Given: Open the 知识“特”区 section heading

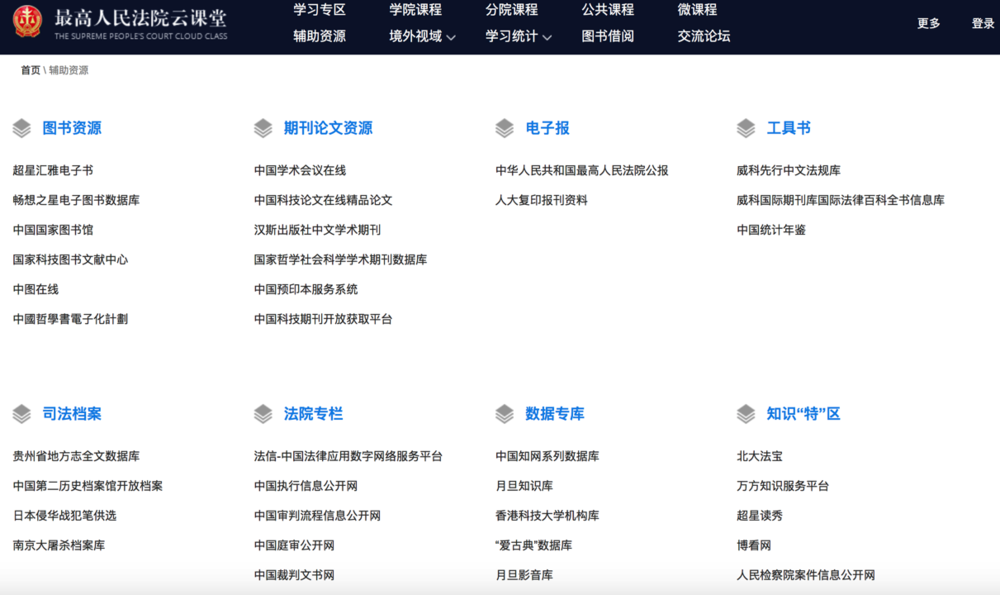Looking at the screenshot, I should click(x=804, y=414).
